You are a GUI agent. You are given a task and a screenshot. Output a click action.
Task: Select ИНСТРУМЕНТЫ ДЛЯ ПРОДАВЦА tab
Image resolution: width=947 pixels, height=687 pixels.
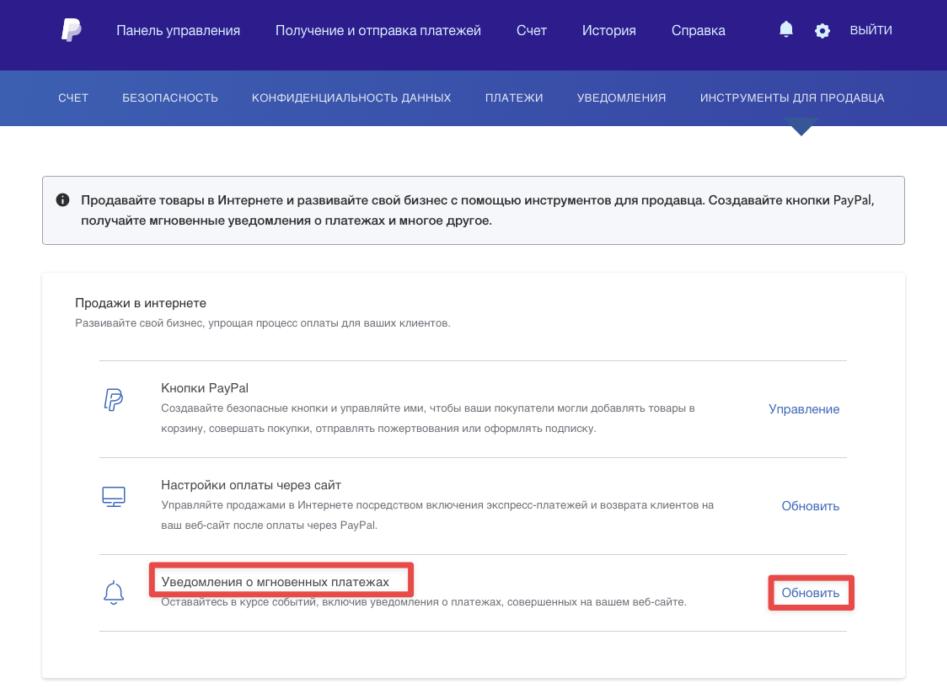pyautogui.click(x=792, y=98)
